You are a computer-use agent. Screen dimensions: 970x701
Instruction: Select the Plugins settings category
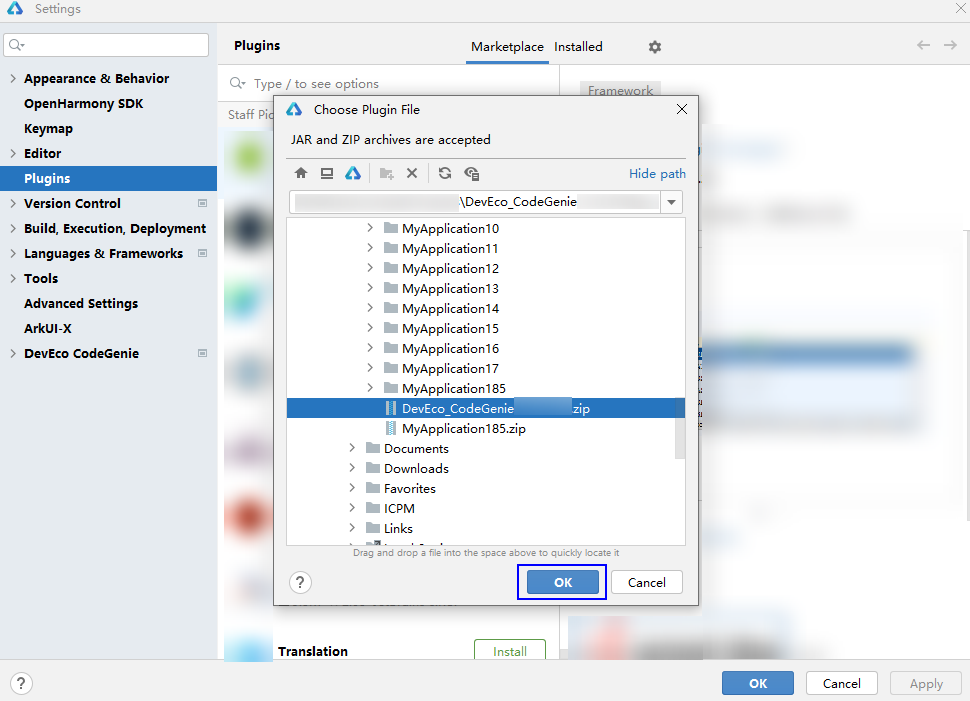108,178
